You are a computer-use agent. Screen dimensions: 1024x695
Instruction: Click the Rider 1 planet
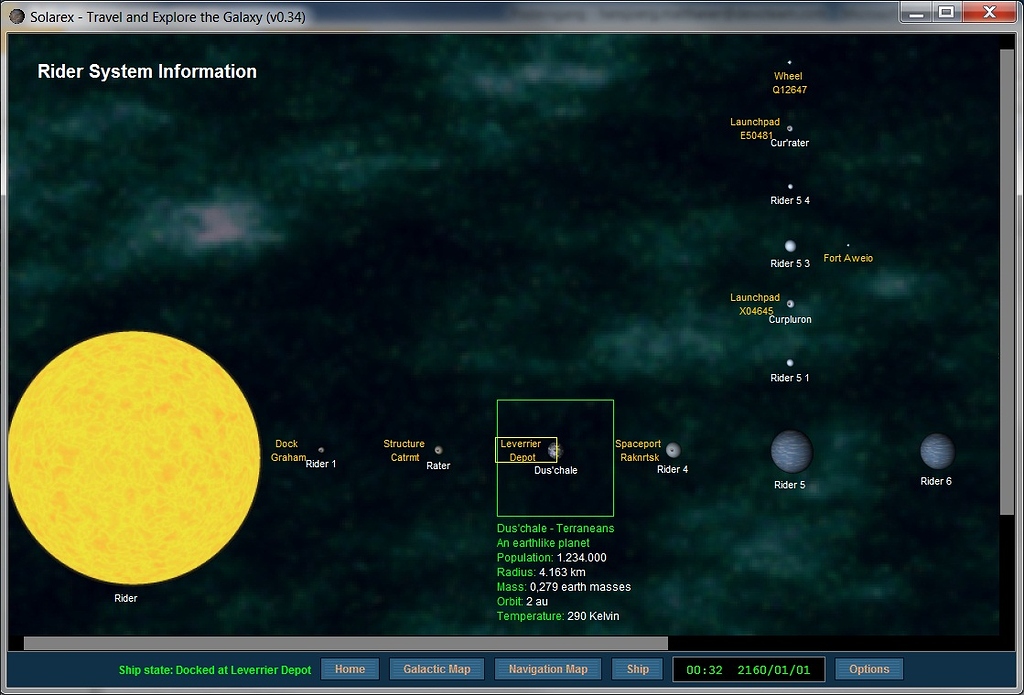[321, 449]
